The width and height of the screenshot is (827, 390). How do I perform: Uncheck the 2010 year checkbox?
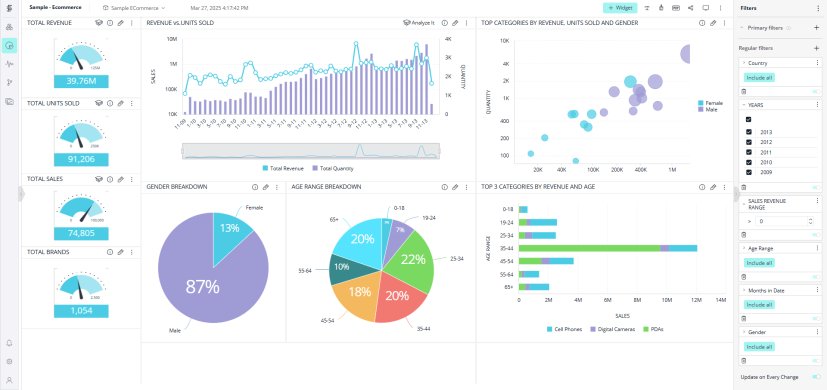tap(749, 162)
